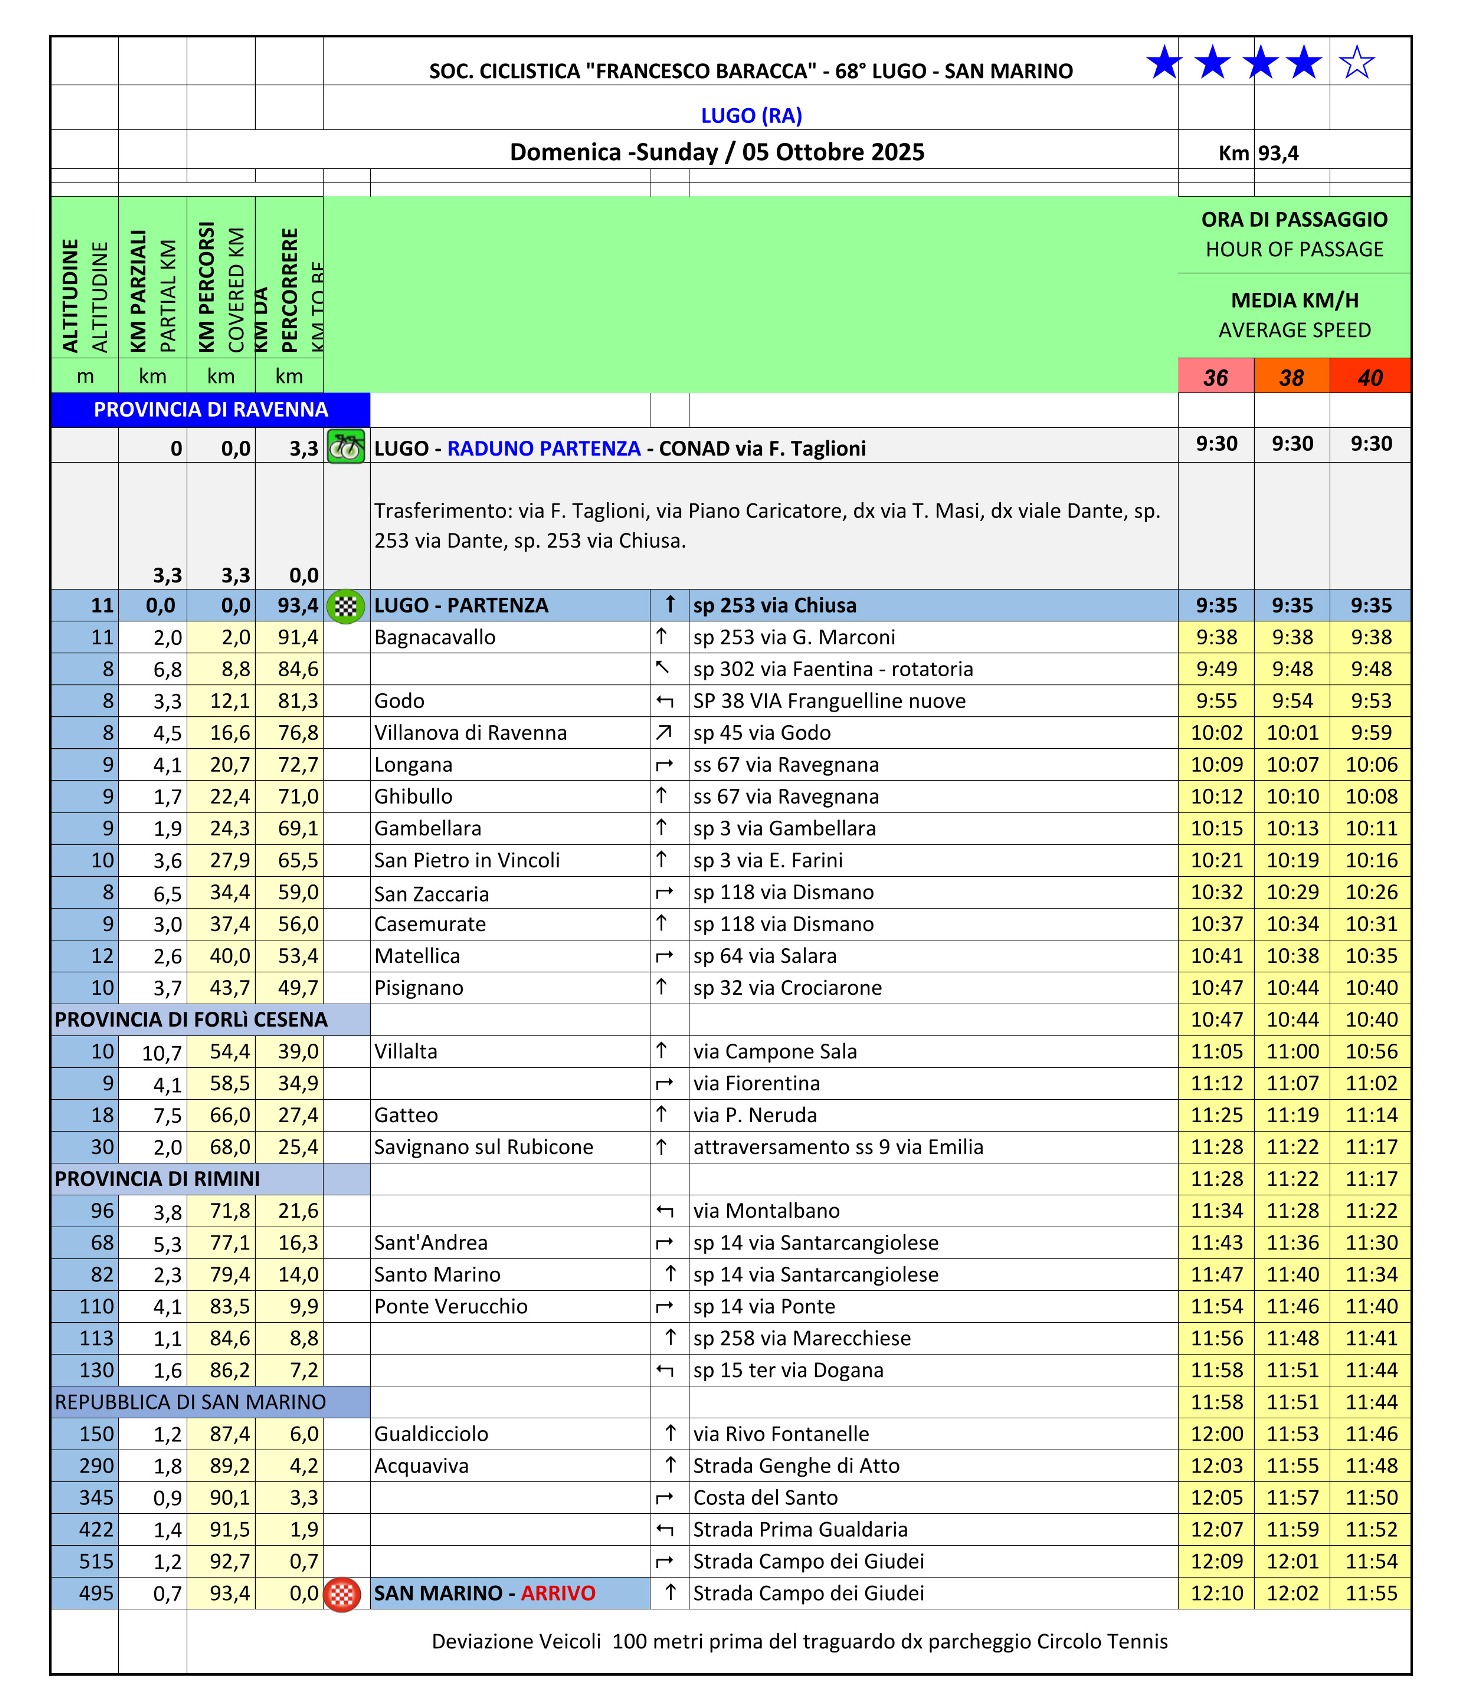
Task: Click the left-turn arrow beside Godo
Action: [x=664, y=701]
